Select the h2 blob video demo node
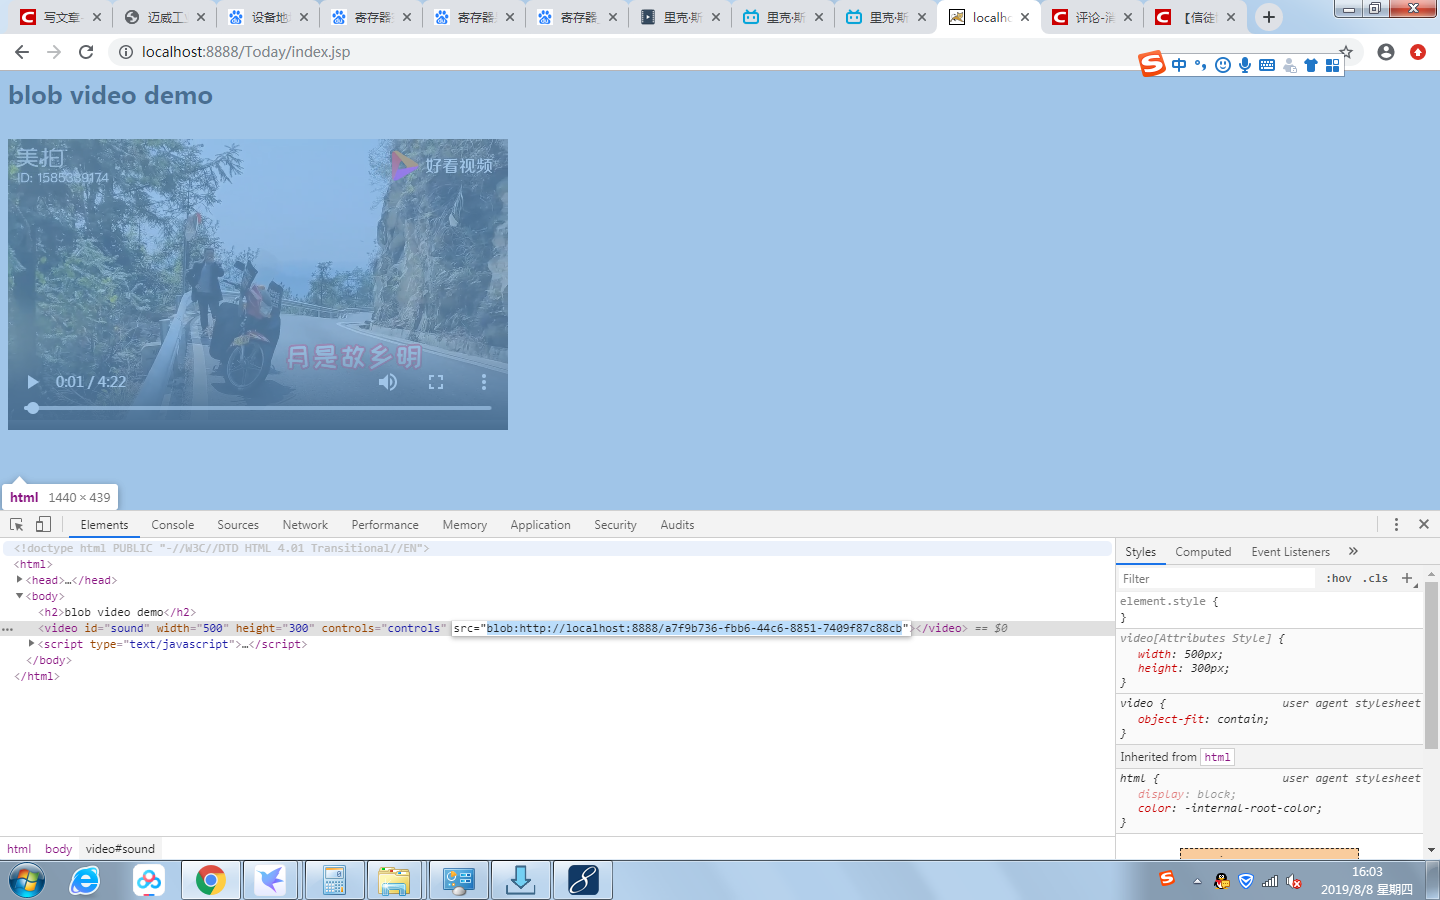 (x=117, y=612)
